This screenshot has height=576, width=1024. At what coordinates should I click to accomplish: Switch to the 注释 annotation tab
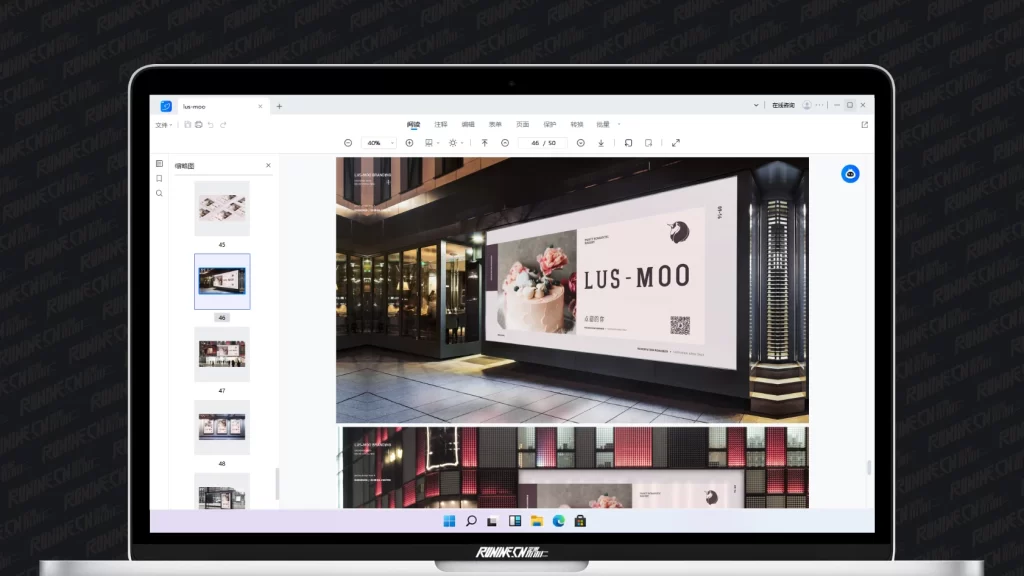pos(441,125)
